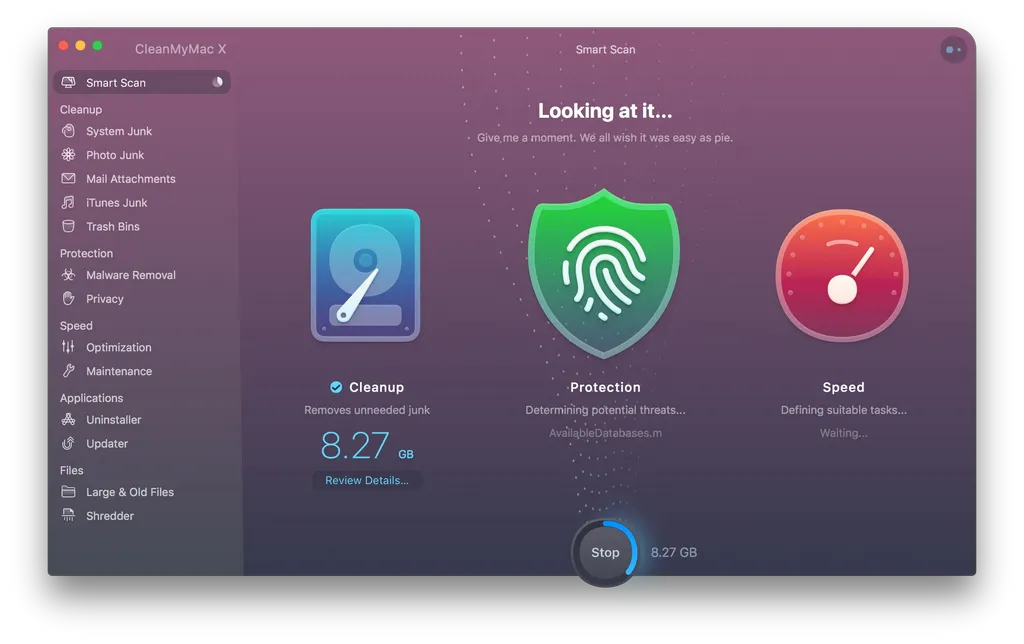Click the Cleanup hard drive graphic
The image size is (1024, 644).
click(365, 275)
